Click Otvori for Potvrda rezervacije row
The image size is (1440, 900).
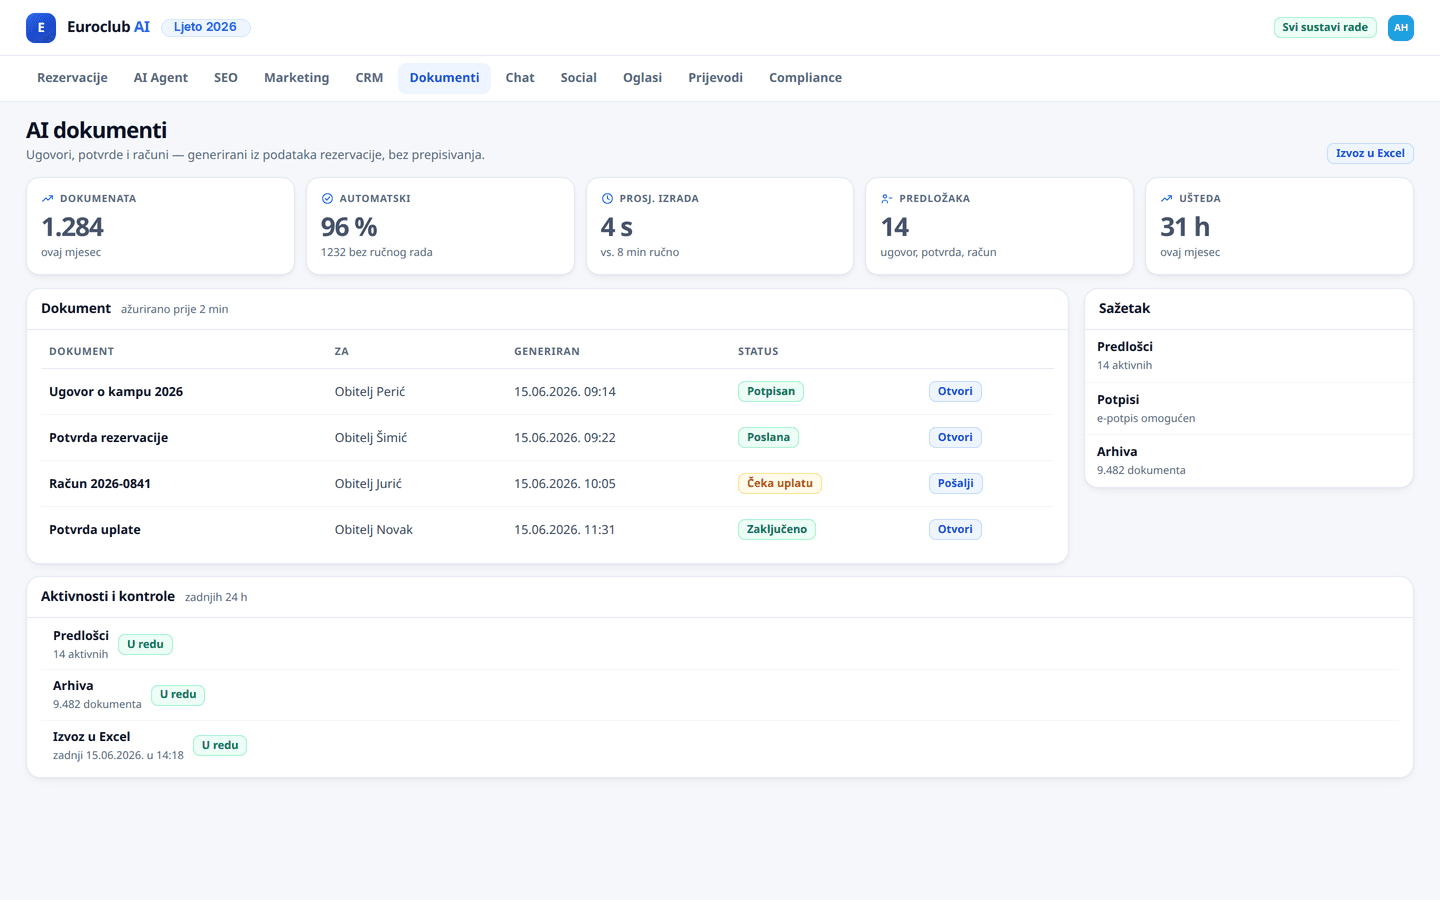(x=955, y=438)
